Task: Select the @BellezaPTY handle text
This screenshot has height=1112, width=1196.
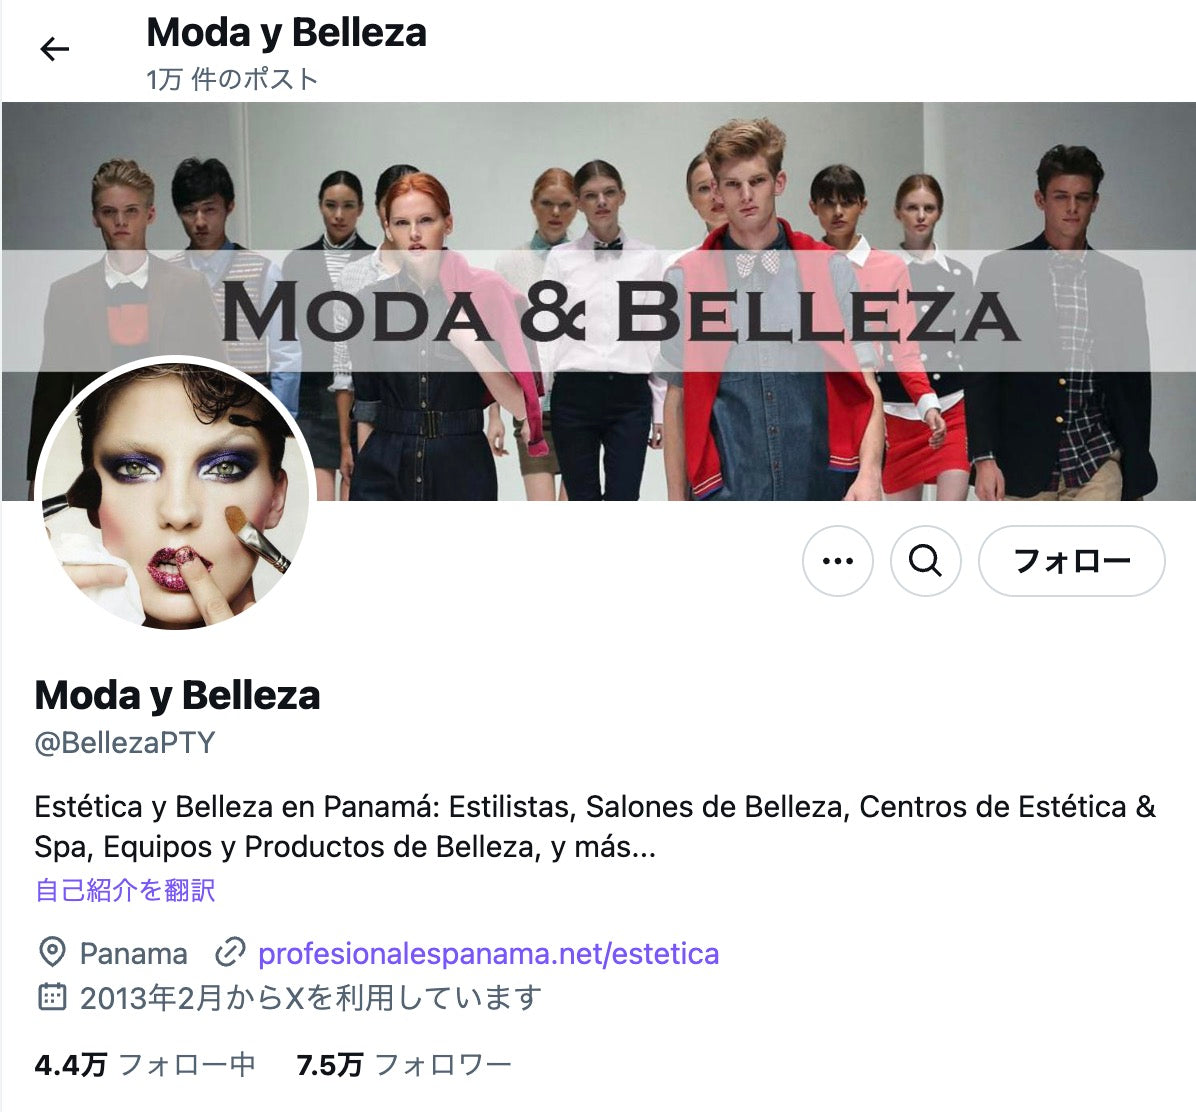Action: [125, 743]
